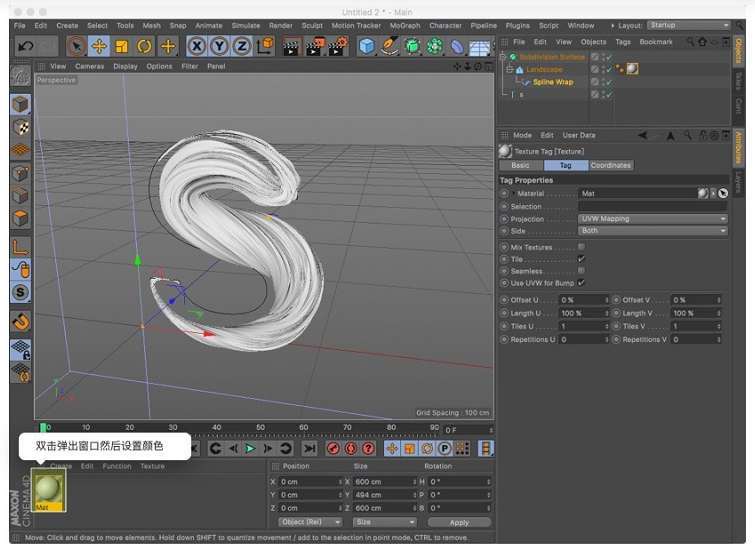Select Spline Wrap in the object tree
The height and width of the screenshot is (554, 755).
(x=552, y=82)
